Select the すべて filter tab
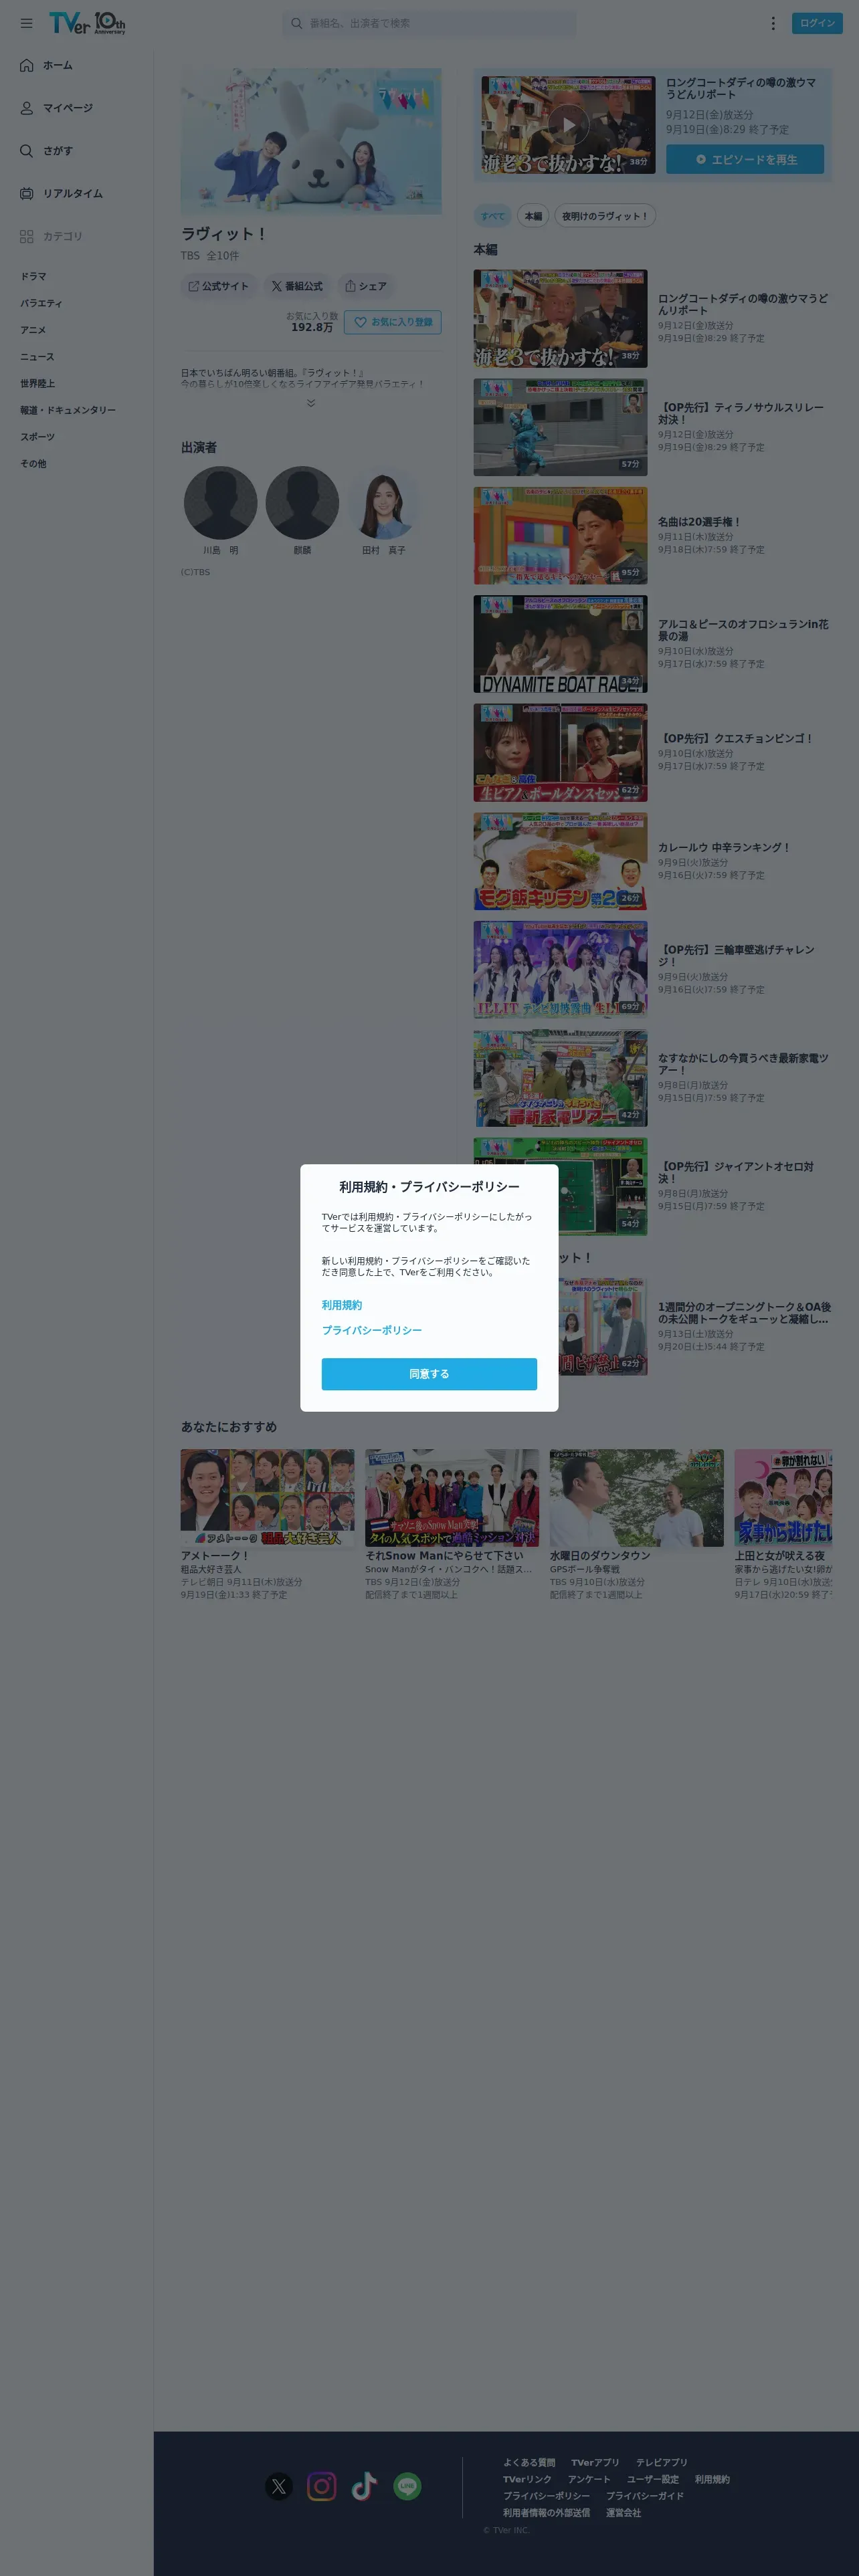 tap(493, 216)
